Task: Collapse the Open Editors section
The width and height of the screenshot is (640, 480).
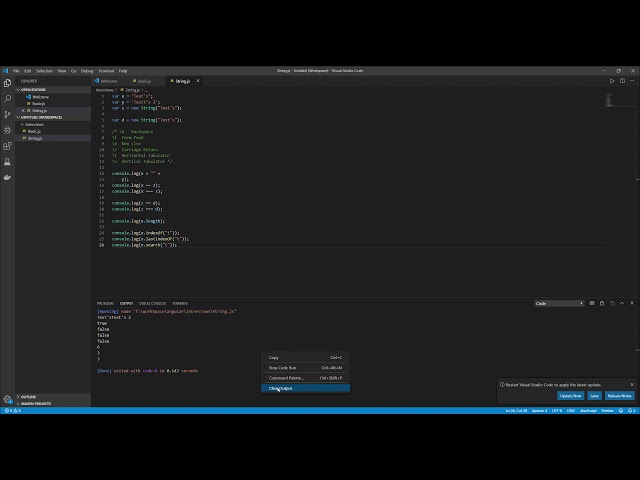Action: click(x=53, y=90)
